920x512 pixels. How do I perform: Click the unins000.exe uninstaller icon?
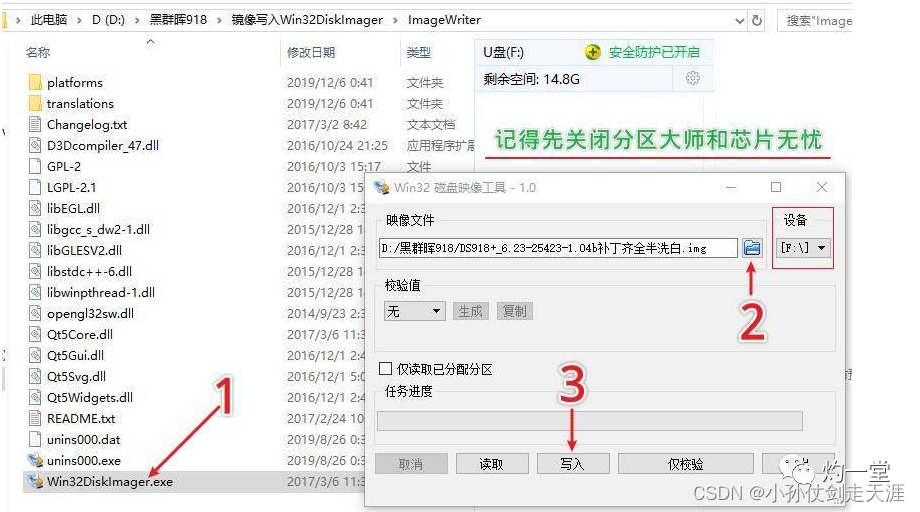(35, 460)
